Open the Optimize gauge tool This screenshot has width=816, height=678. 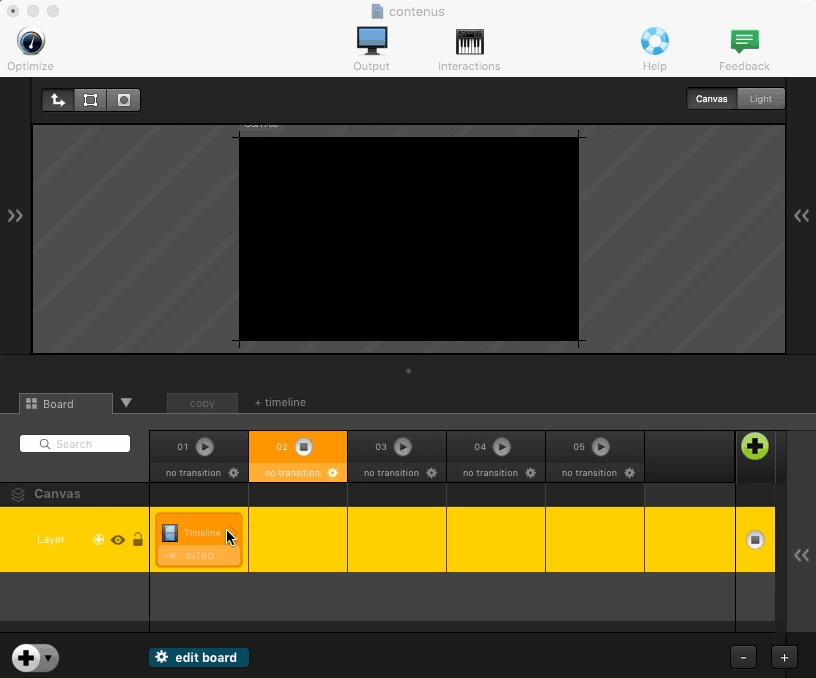click(x=30, y=42)
